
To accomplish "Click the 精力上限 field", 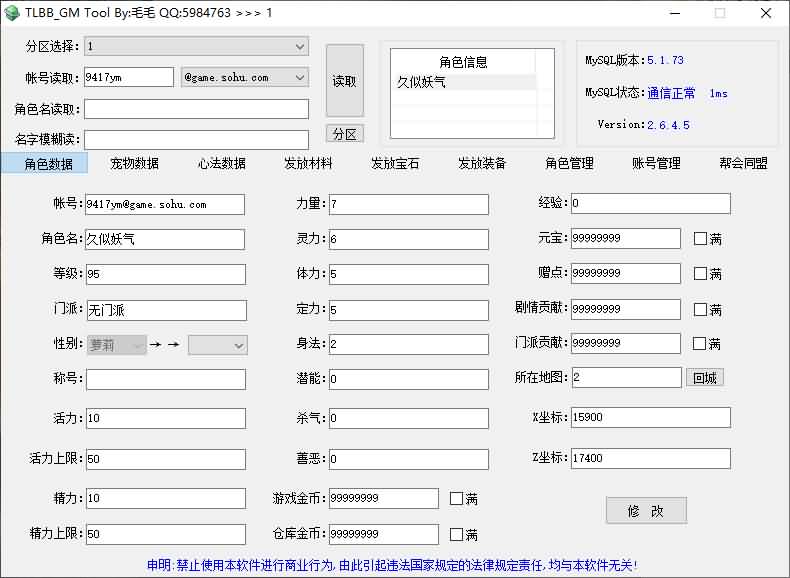I will click(166, 534).
